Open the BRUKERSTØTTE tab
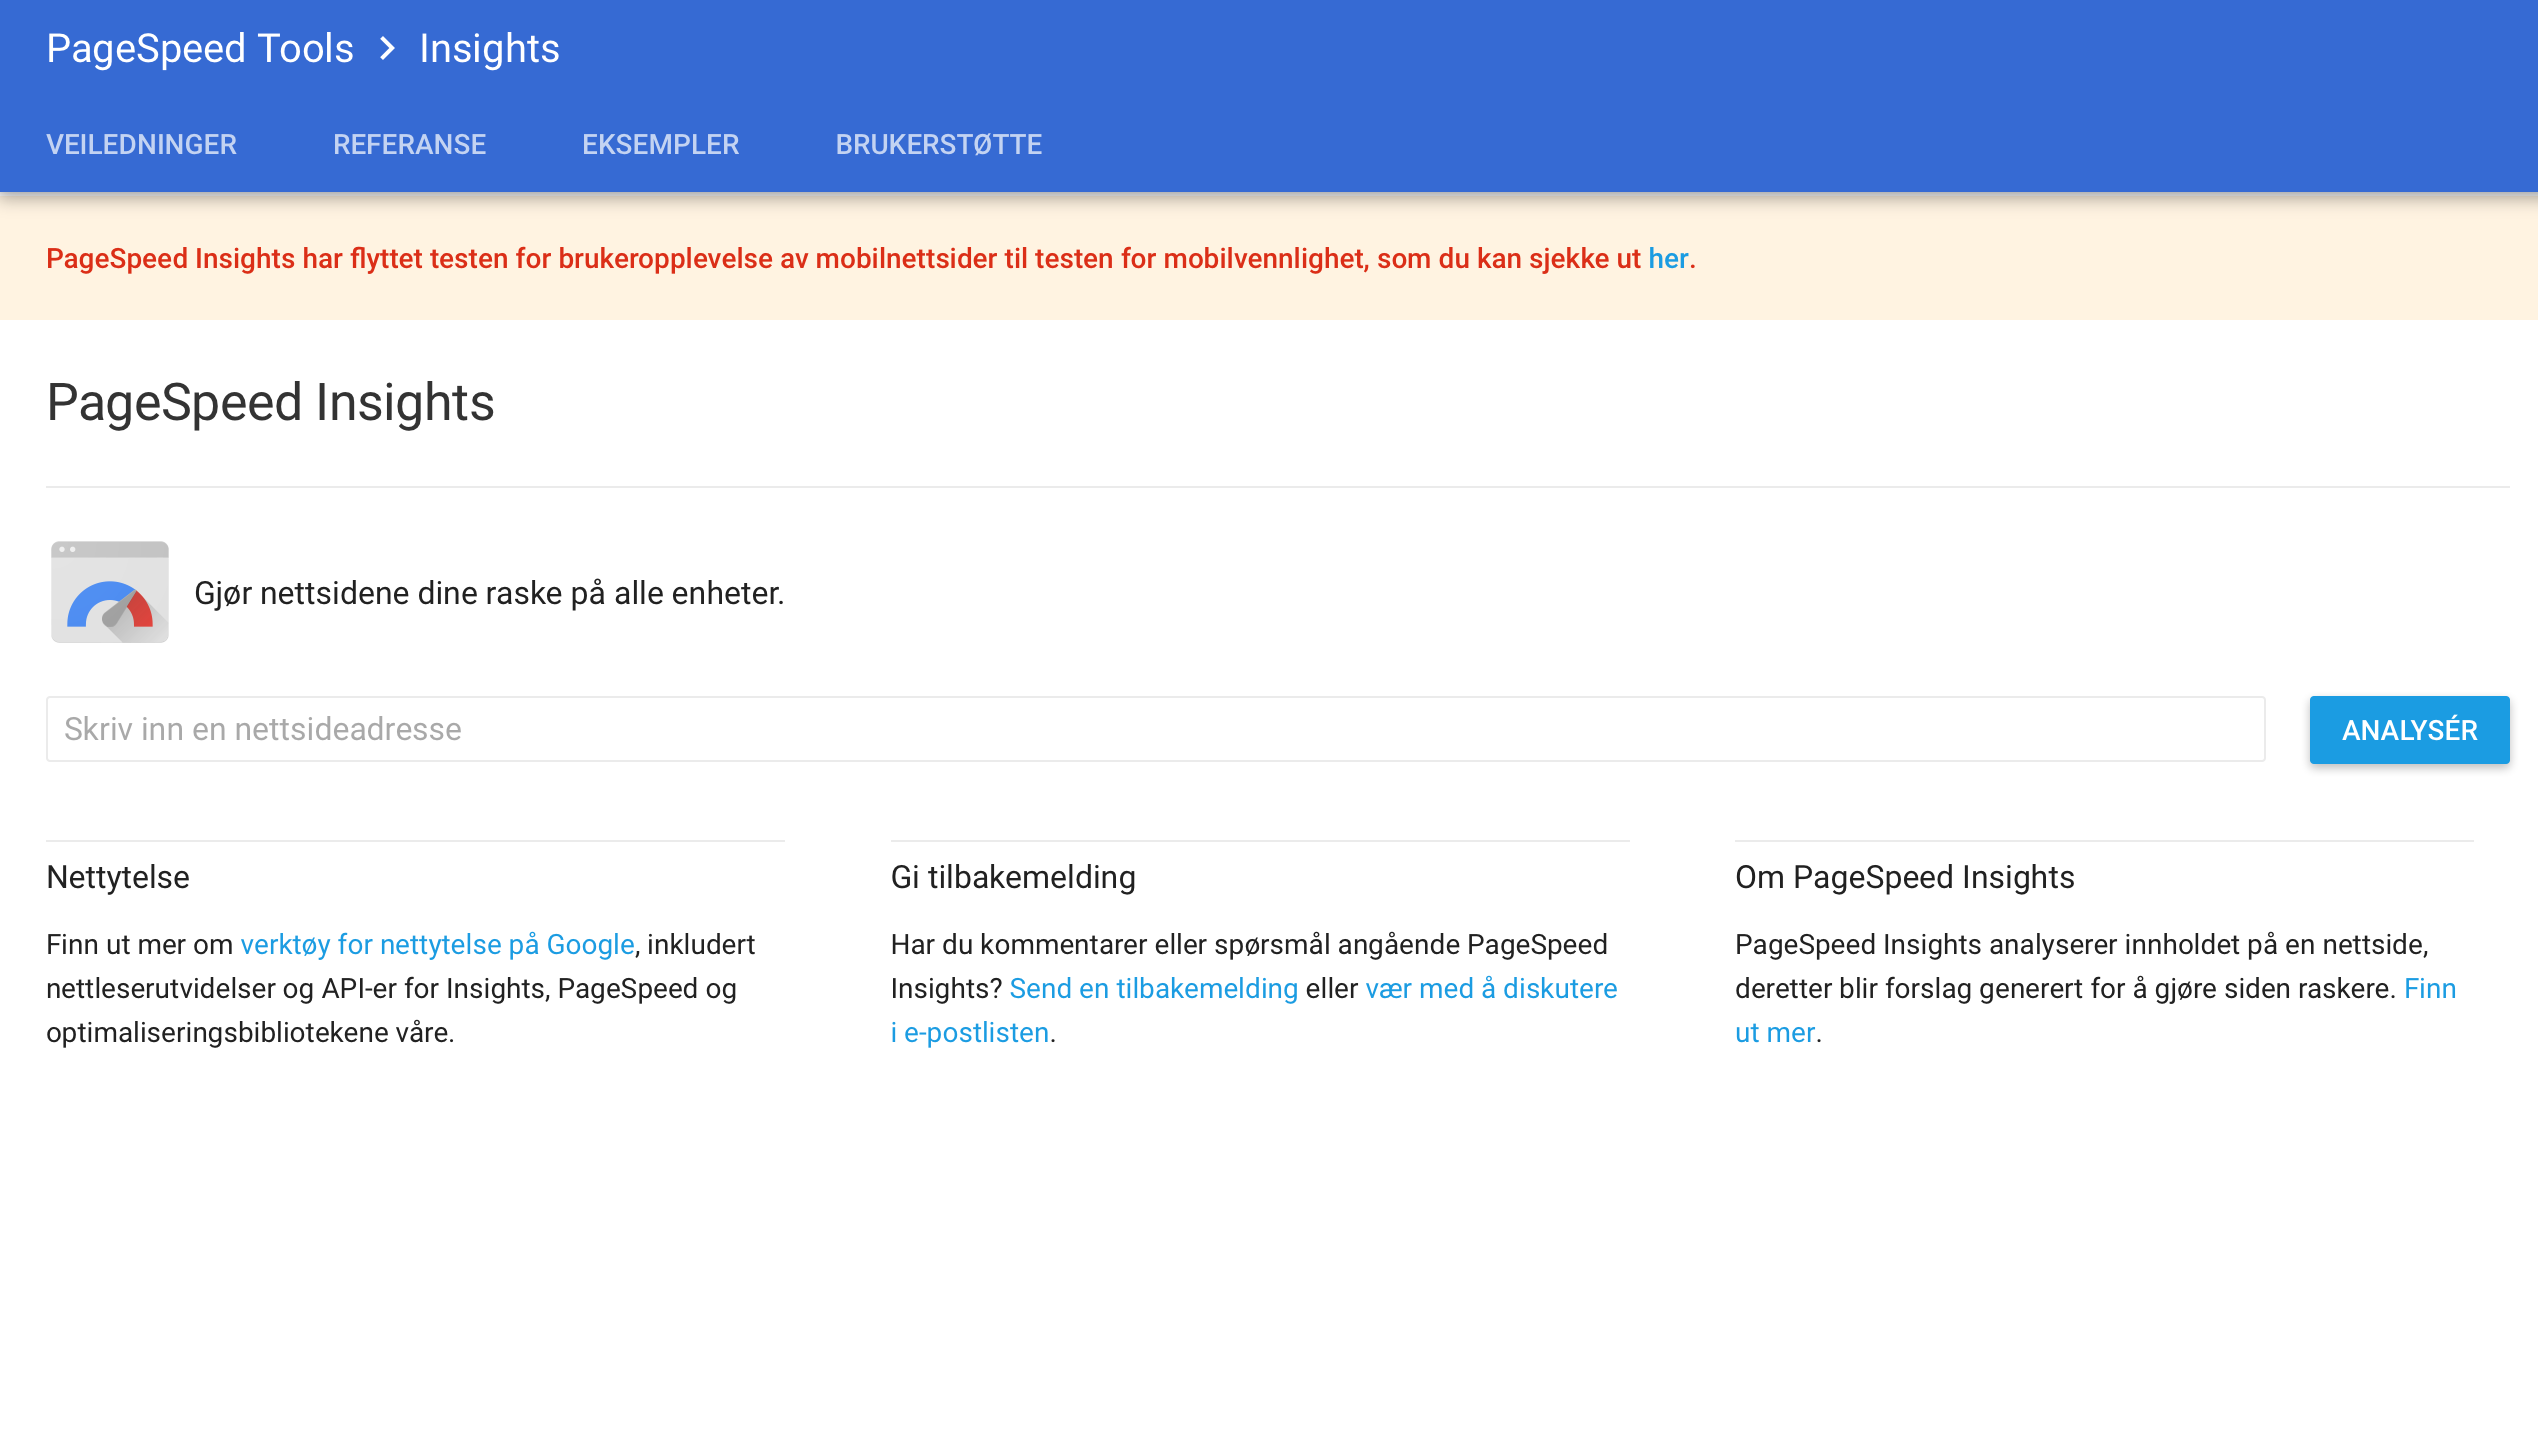Viewport: 2538px width, 1440px height. (x=938, y=144)
